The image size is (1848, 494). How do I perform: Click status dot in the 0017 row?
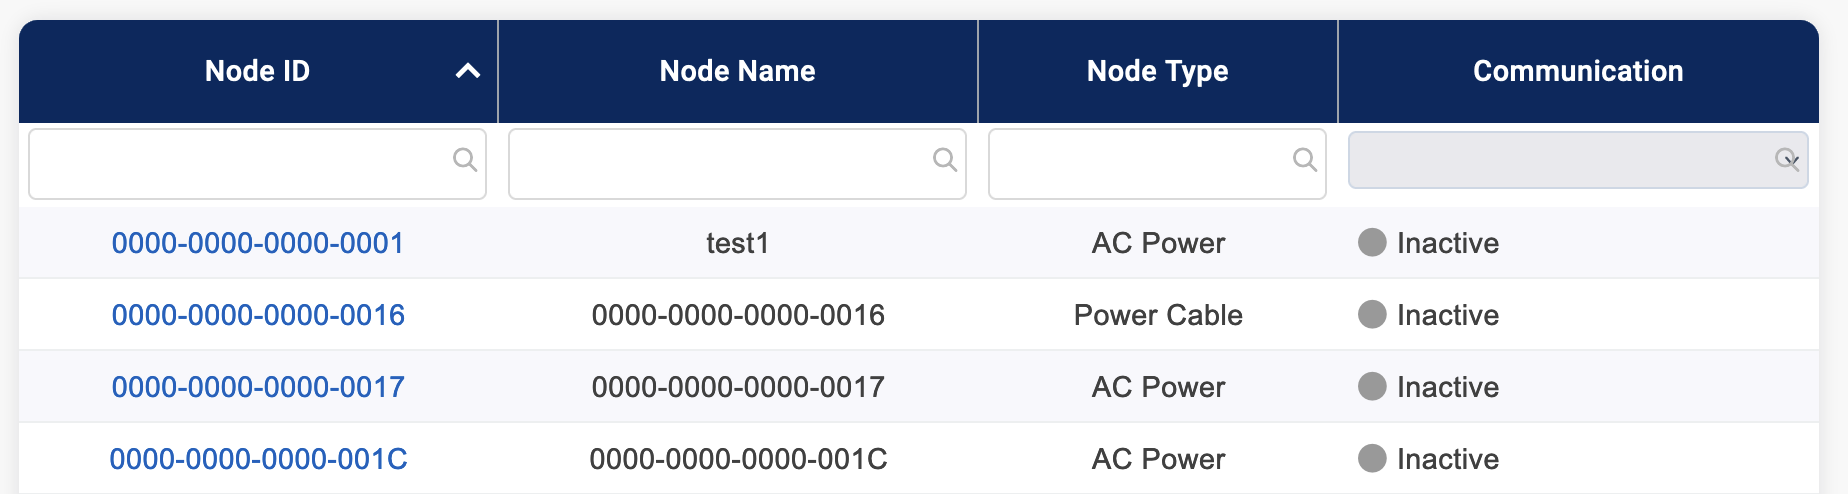1372,386
